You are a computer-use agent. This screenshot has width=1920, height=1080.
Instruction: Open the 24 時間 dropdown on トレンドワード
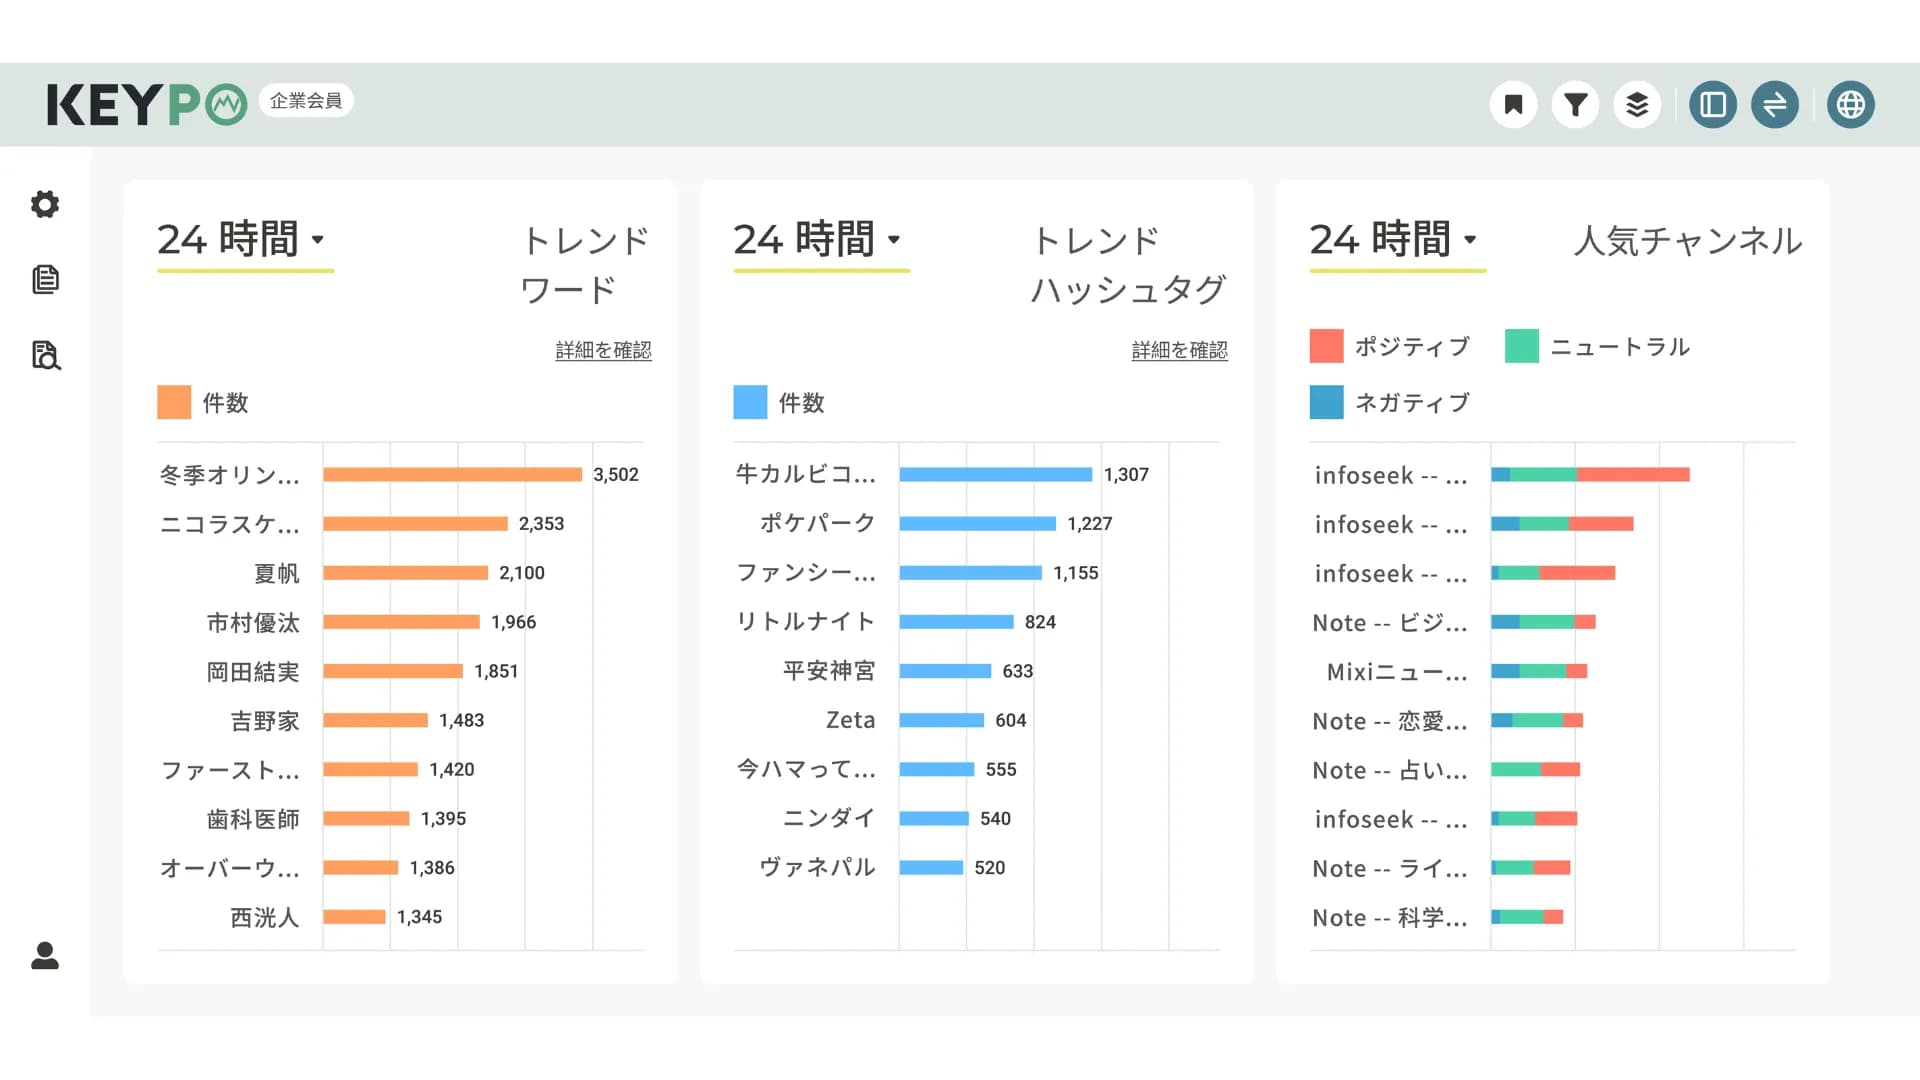(244, 239)
